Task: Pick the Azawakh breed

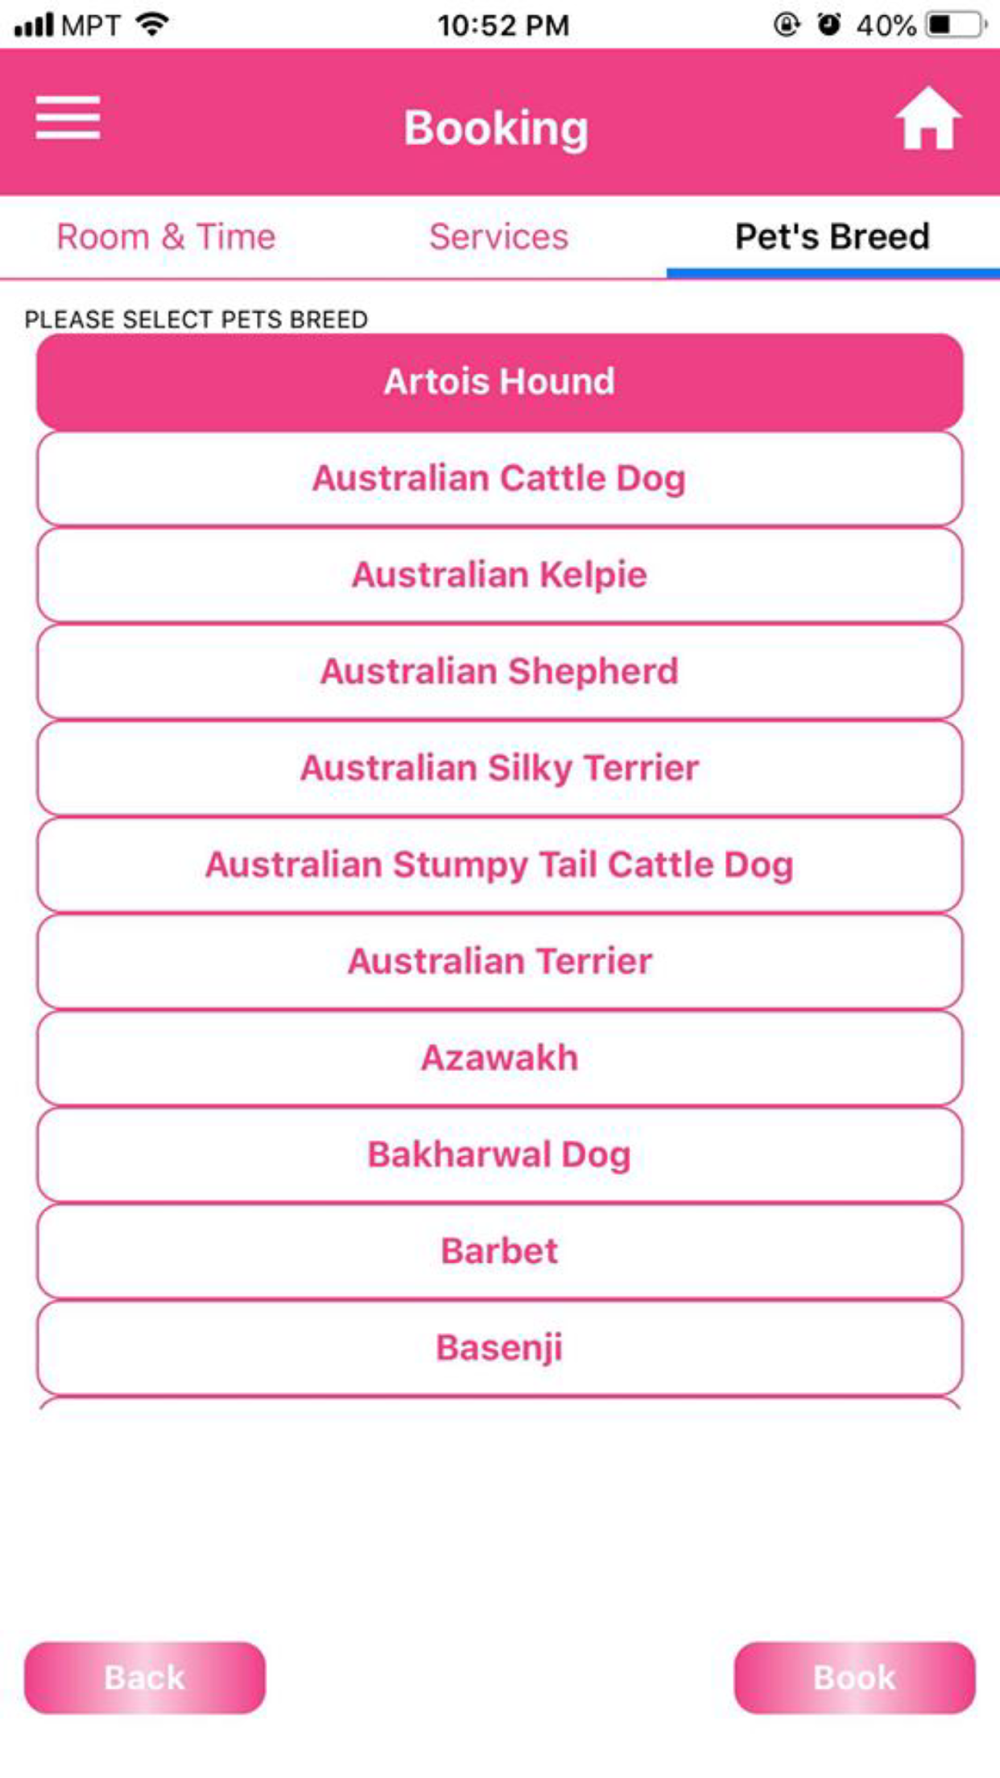Action: pos(500,1058)
